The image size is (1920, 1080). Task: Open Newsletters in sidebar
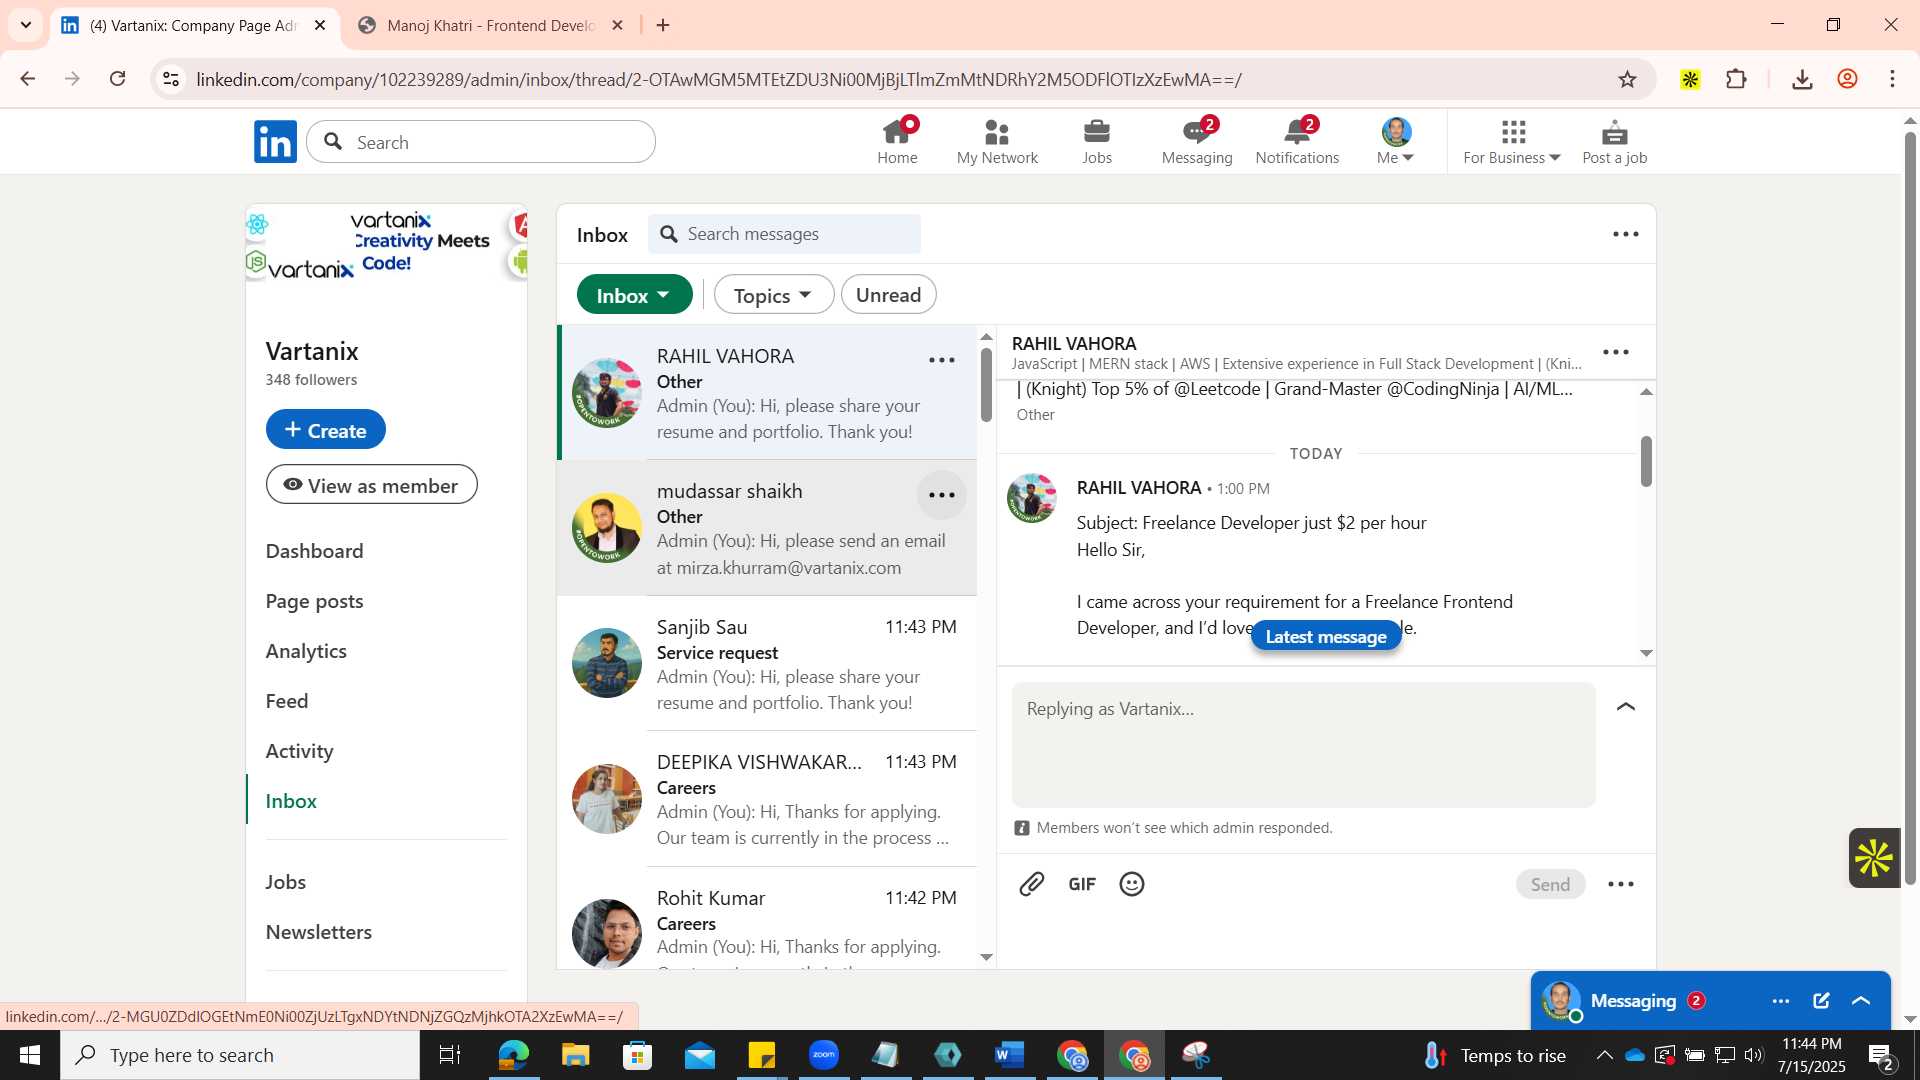pyautogui.click(x=319, y=932)
